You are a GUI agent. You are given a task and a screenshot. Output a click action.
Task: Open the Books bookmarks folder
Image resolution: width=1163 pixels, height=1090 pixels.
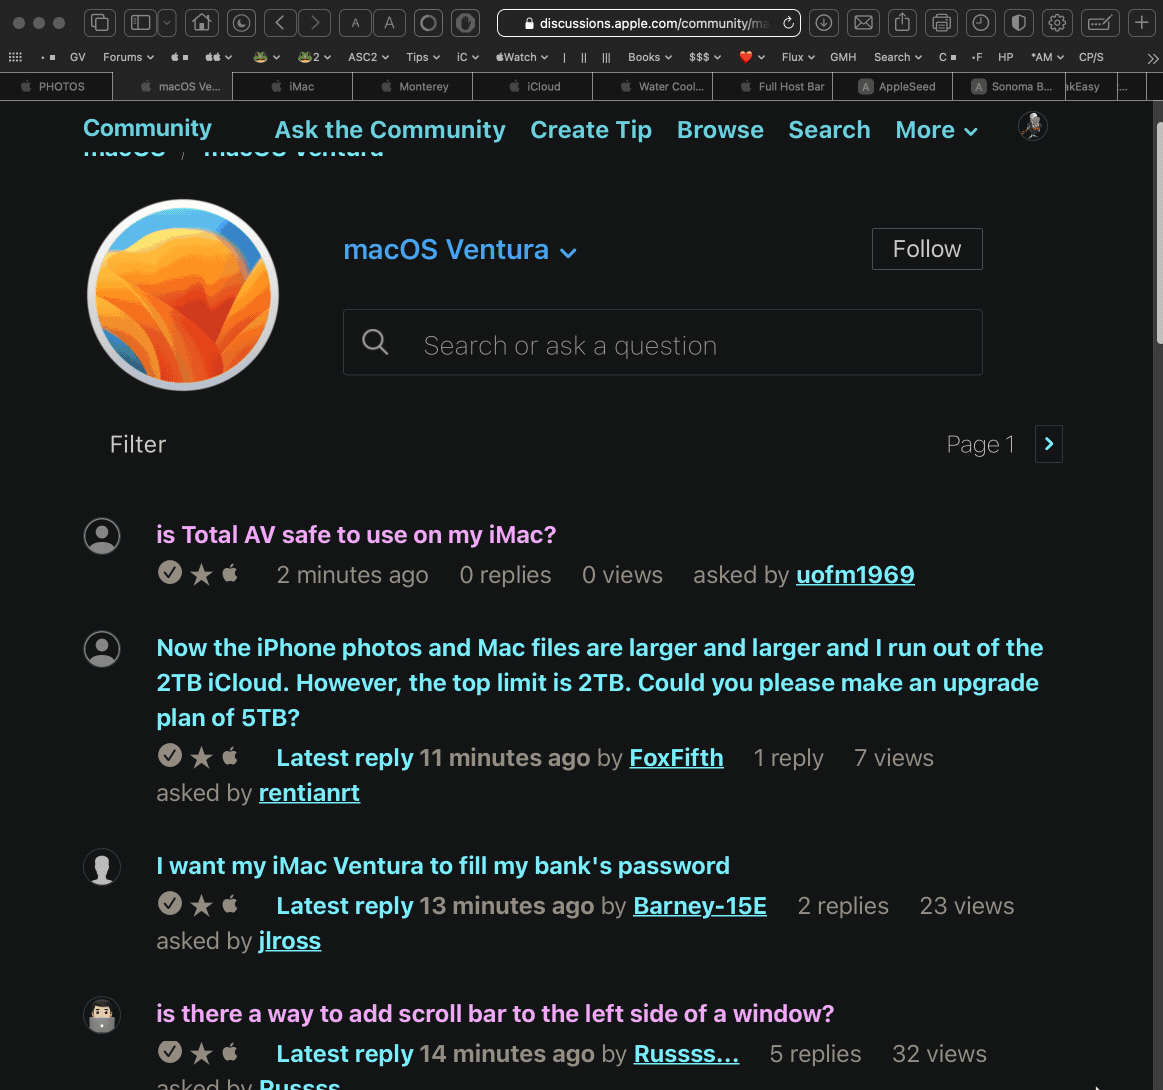coord(650,57)
